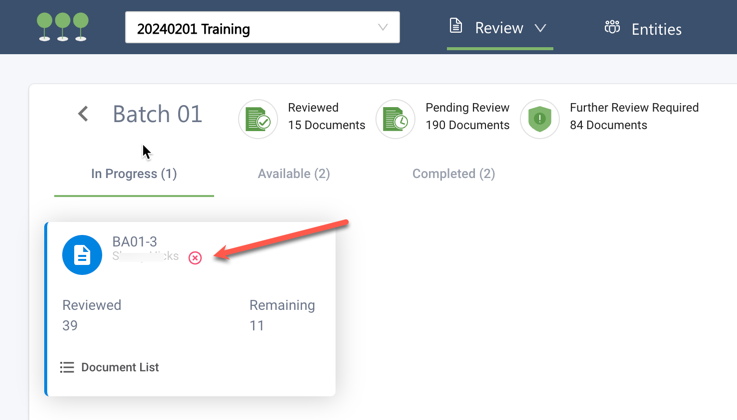Open the Entities menu item
Screen dimensions: 737x420
[x=656, y=29]
